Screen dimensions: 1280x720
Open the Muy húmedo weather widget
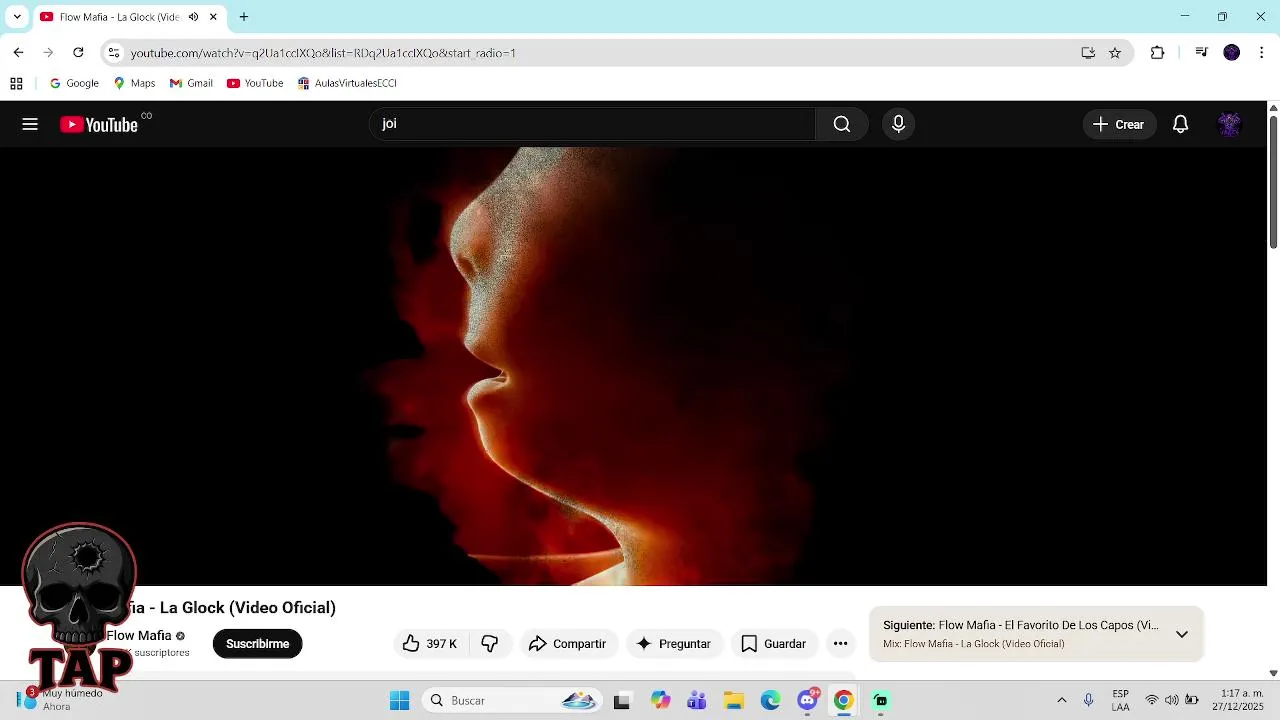pyautogui.click(x=62, y=700)
